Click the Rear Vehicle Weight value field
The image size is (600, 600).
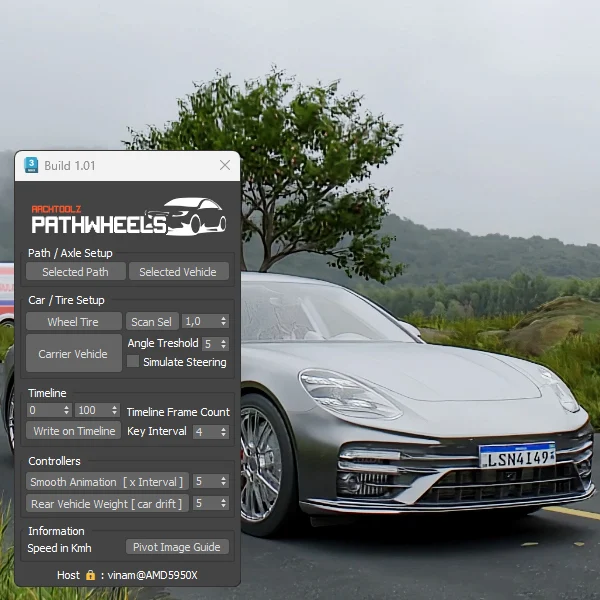click(x=206, y=503)
